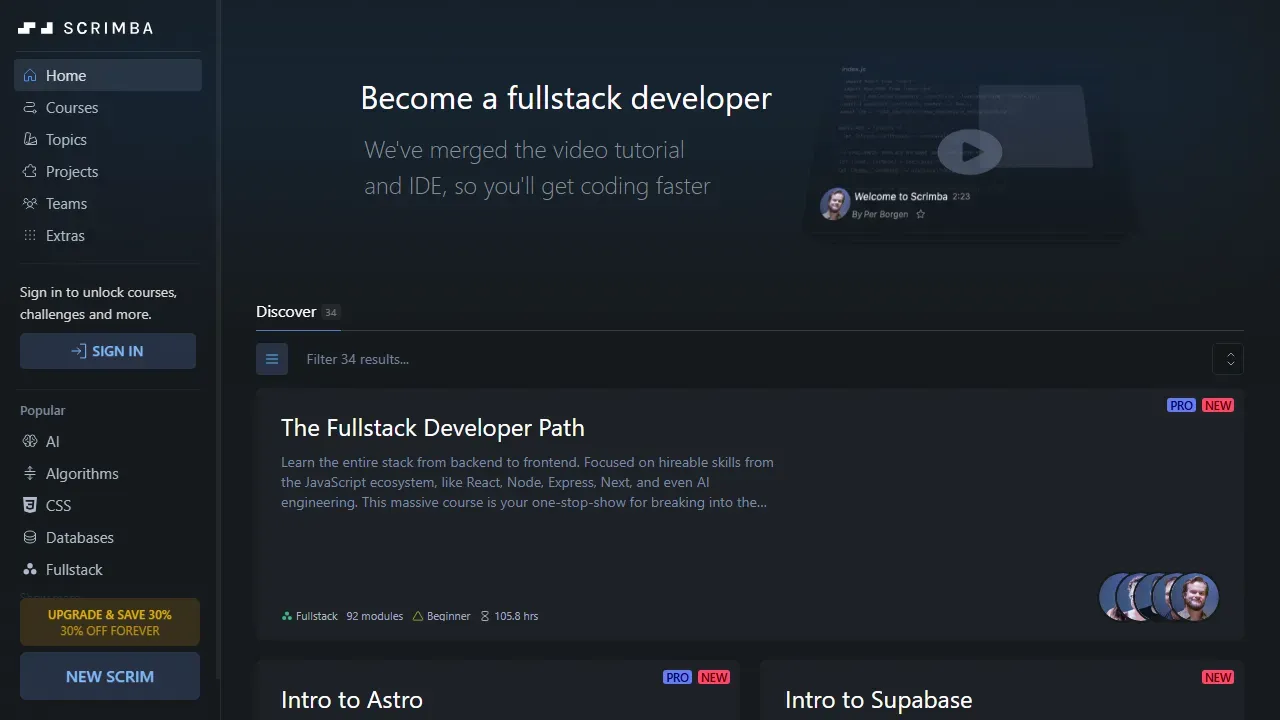Open the AI popular topic

click(x=108, y=441)
